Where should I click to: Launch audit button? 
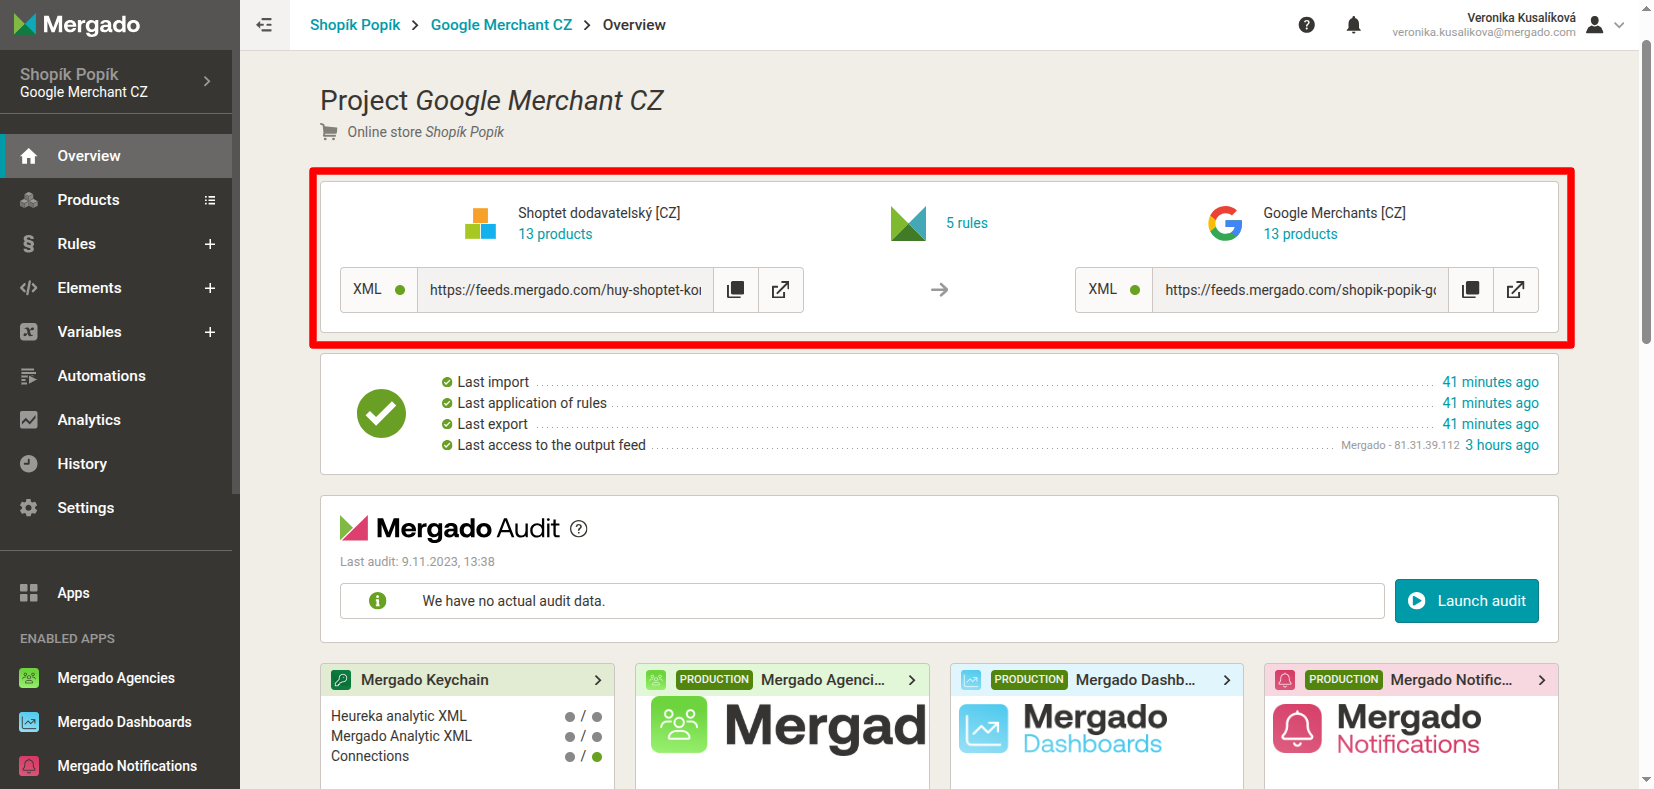[x=1466, y=601]
